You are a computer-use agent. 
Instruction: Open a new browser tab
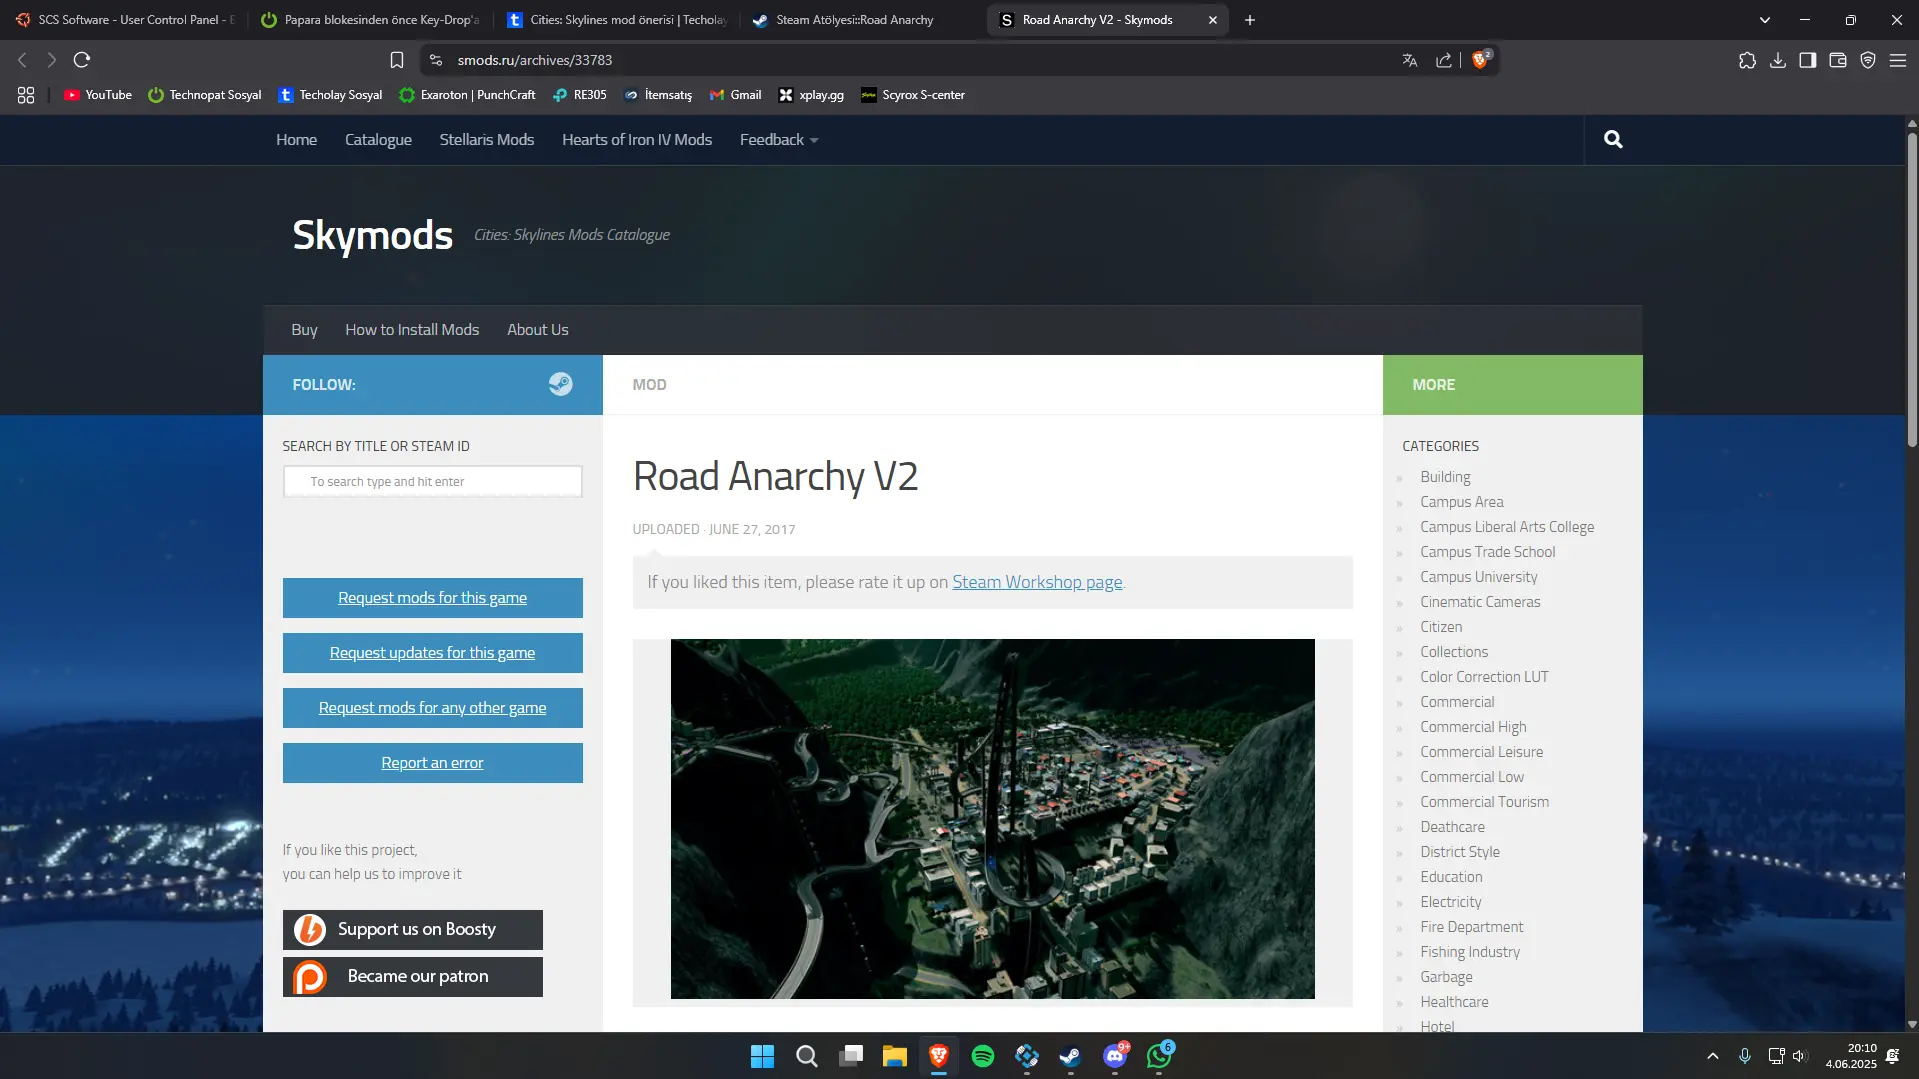(1250, 20)
